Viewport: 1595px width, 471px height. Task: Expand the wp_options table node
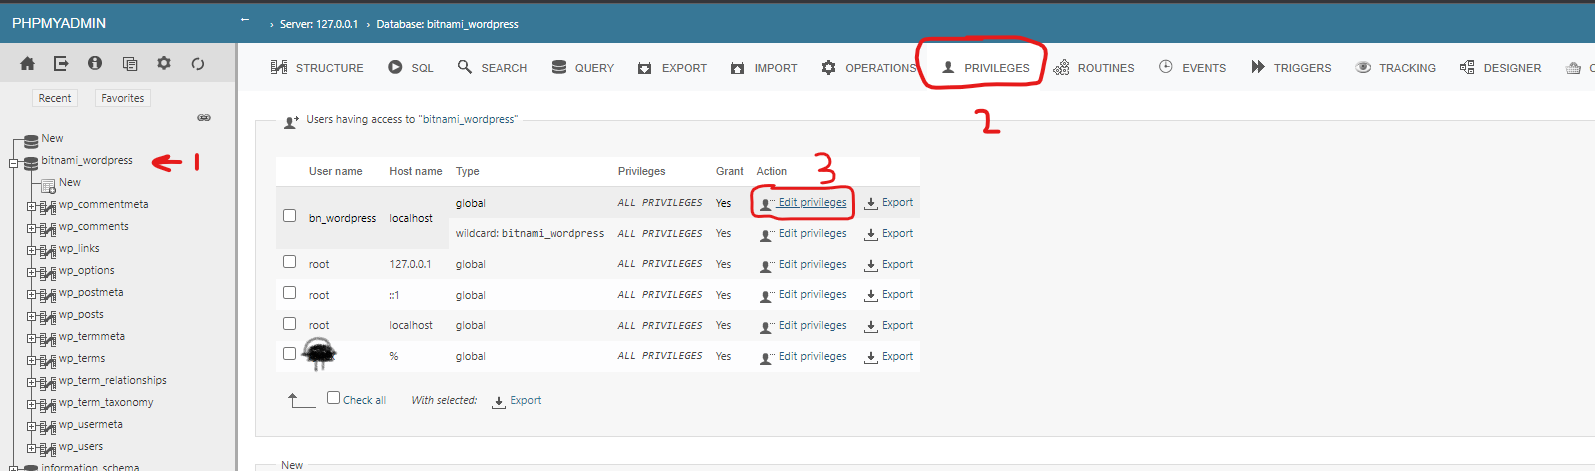click(x=32, y=273)
